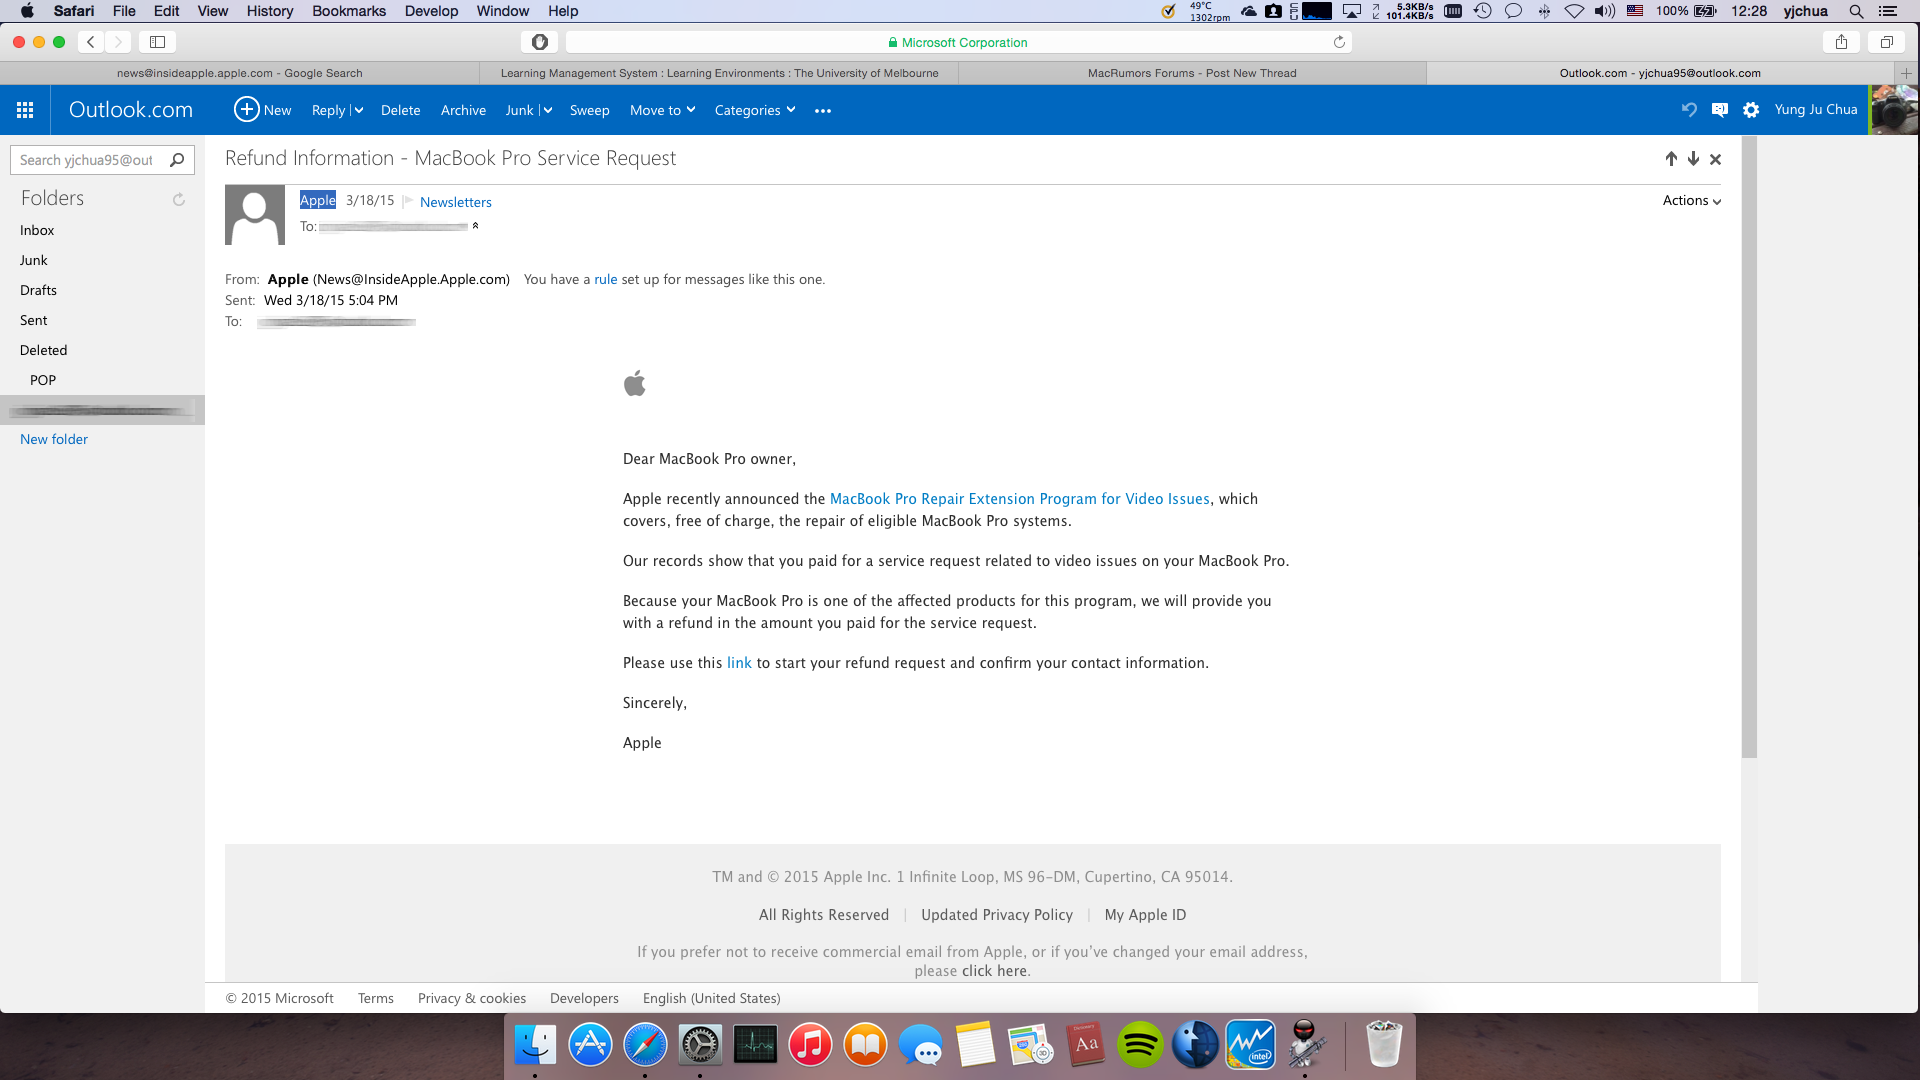The image size is (1920, 1080).
Task: Switch to Learning Management System tab
Action: pos(719,73)
